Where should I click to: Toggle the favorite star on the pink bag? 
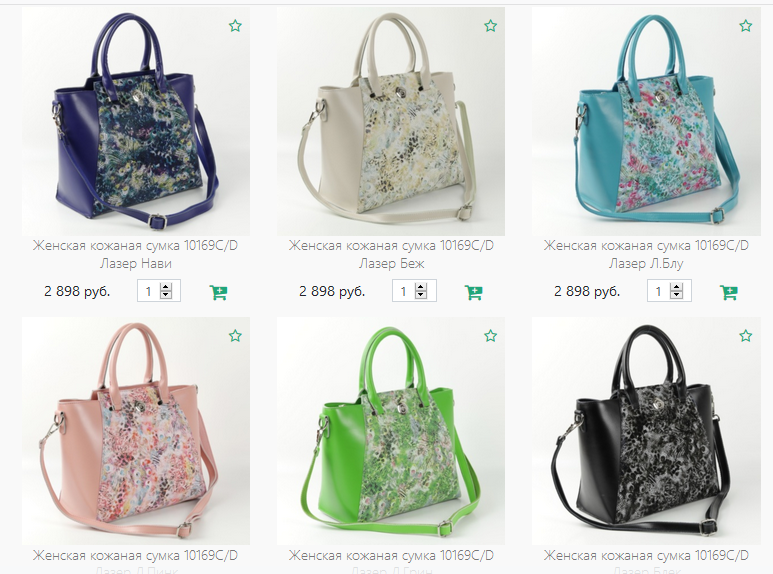(235, 336)
